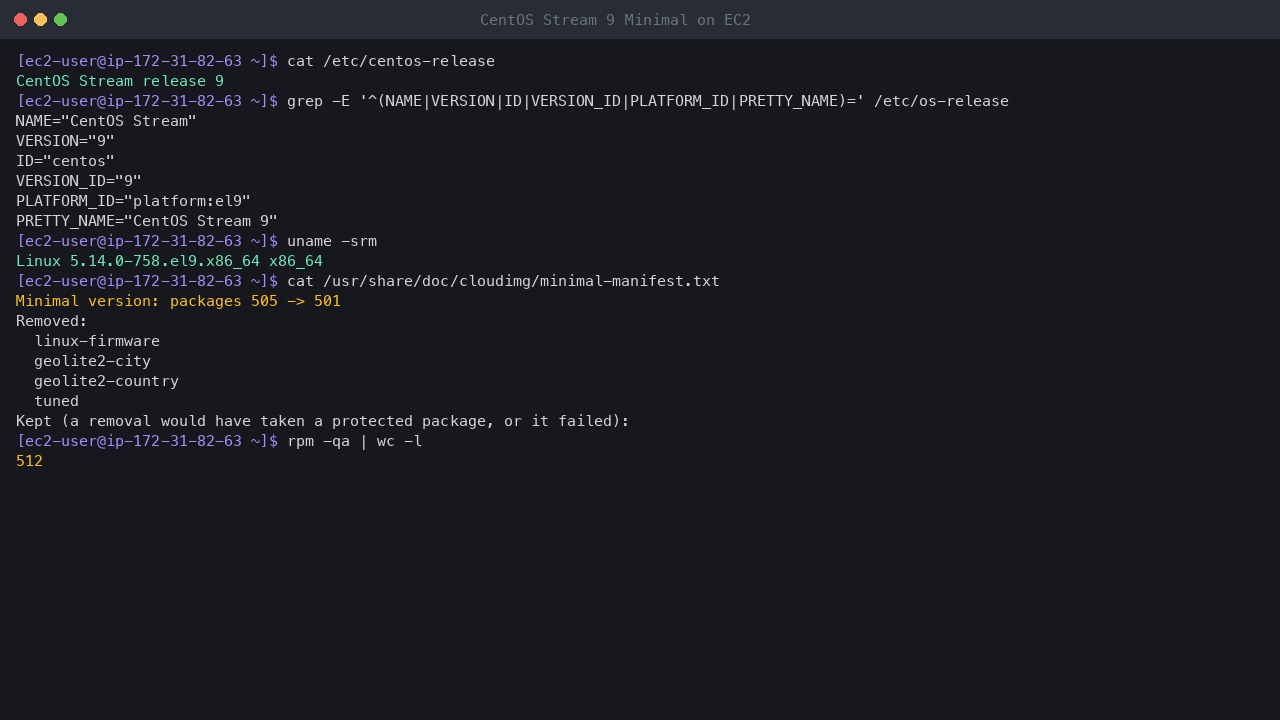Select the package count output '512'
This screenshot has width=1280, height=720.
click(x=29, y=461)
